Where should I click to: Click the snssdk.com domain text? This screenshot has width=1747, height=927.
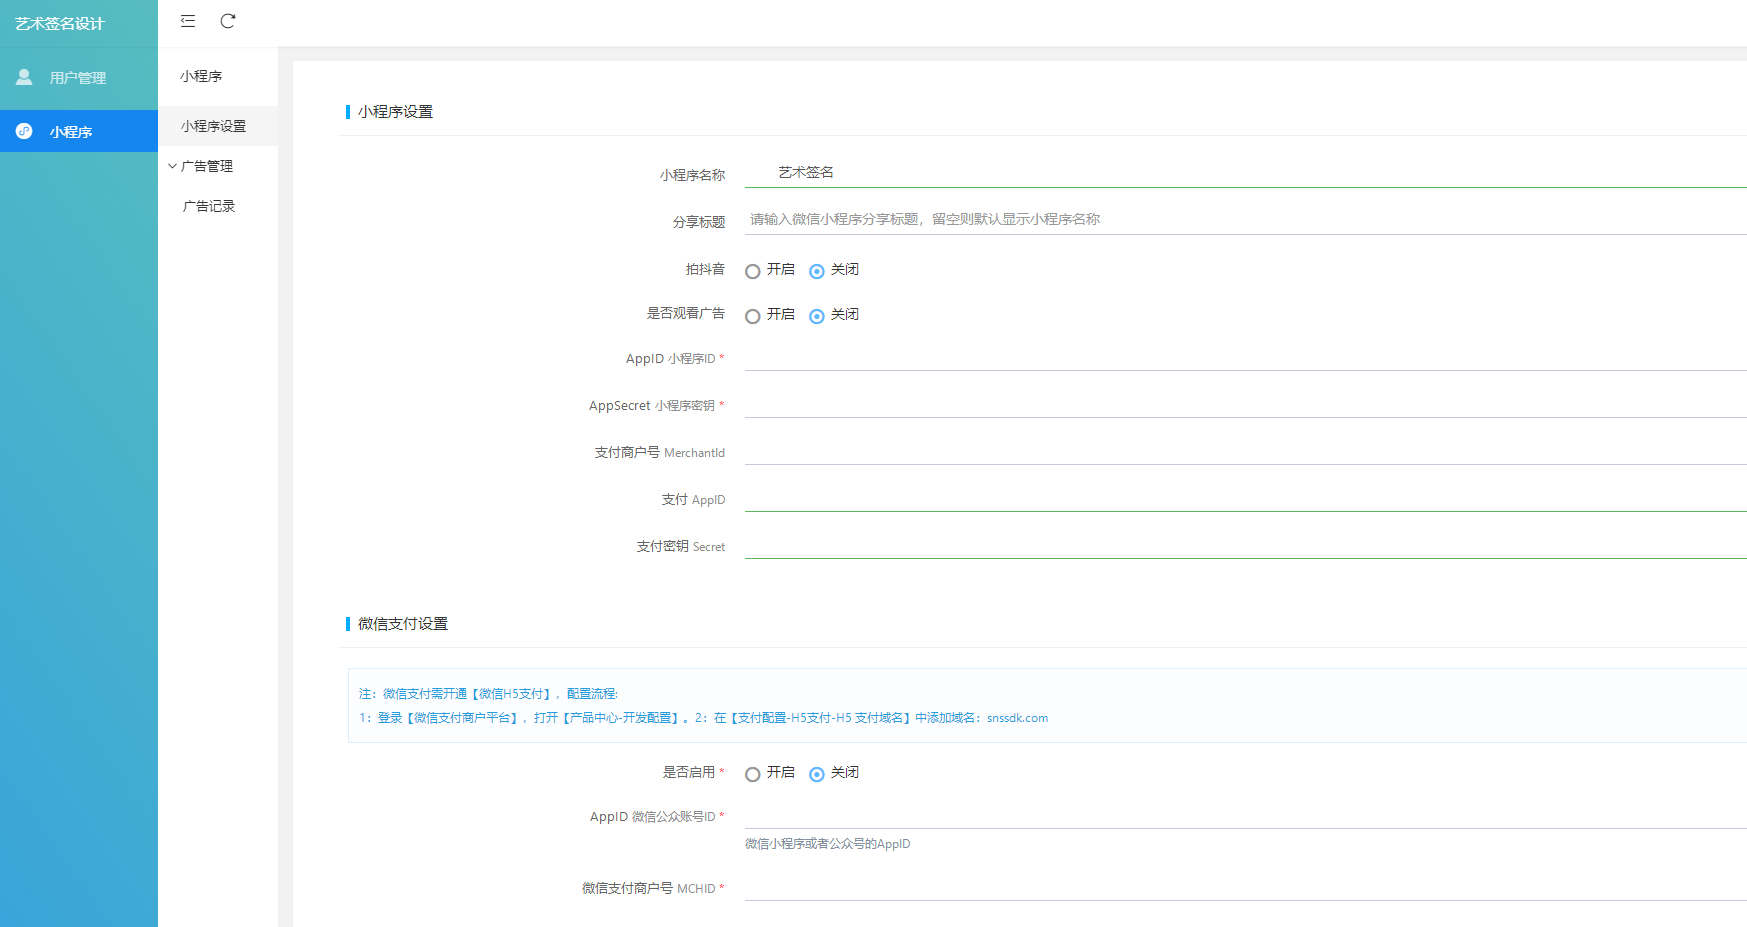coord(1017,718)
